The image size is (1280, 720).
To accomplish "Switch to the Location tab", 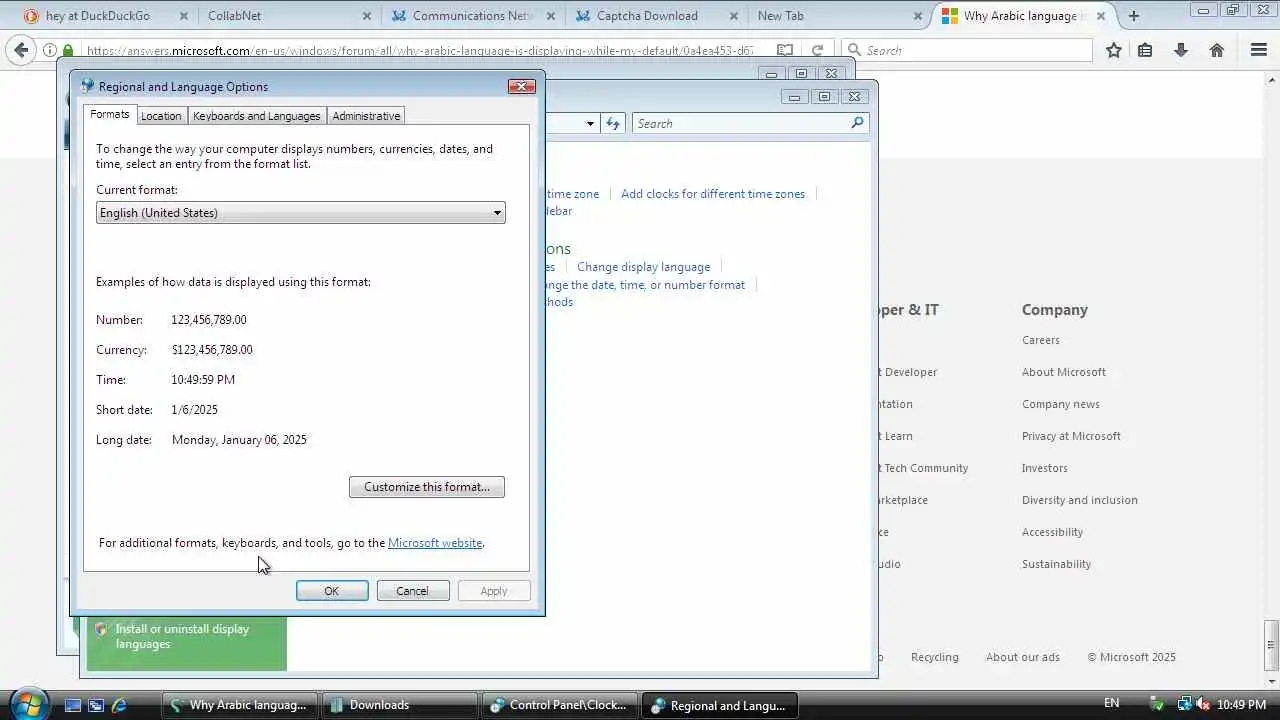I will coord(161,116).
